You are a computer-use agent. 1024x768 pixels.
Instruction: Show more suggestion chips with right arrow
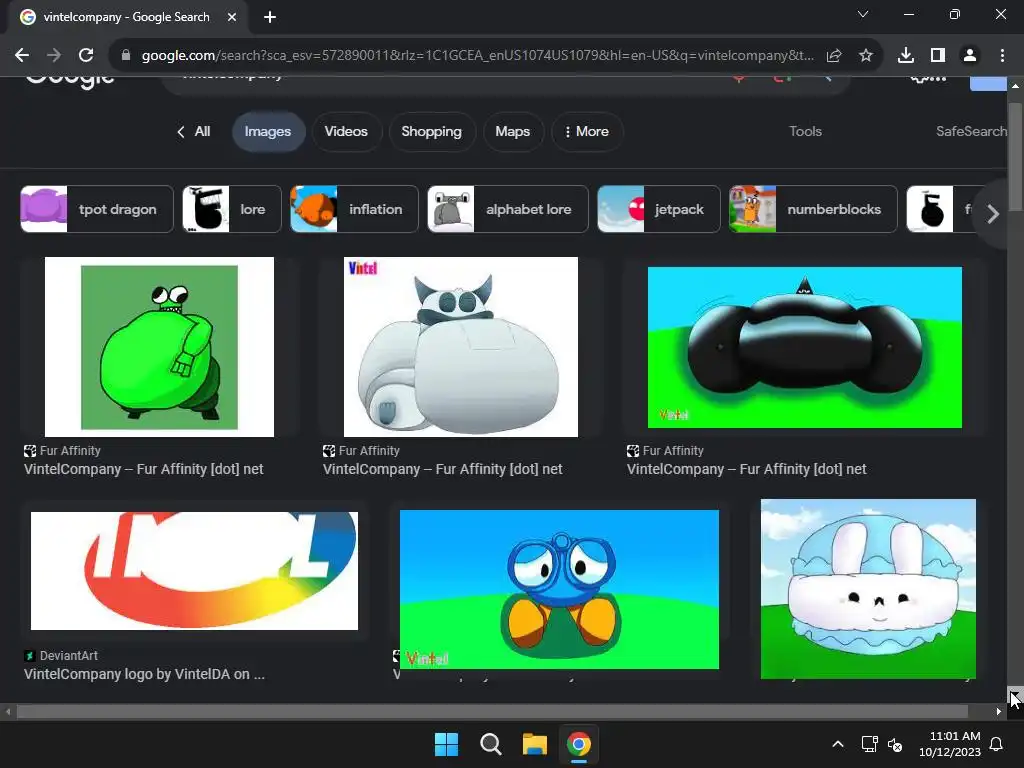coord(993,214)
